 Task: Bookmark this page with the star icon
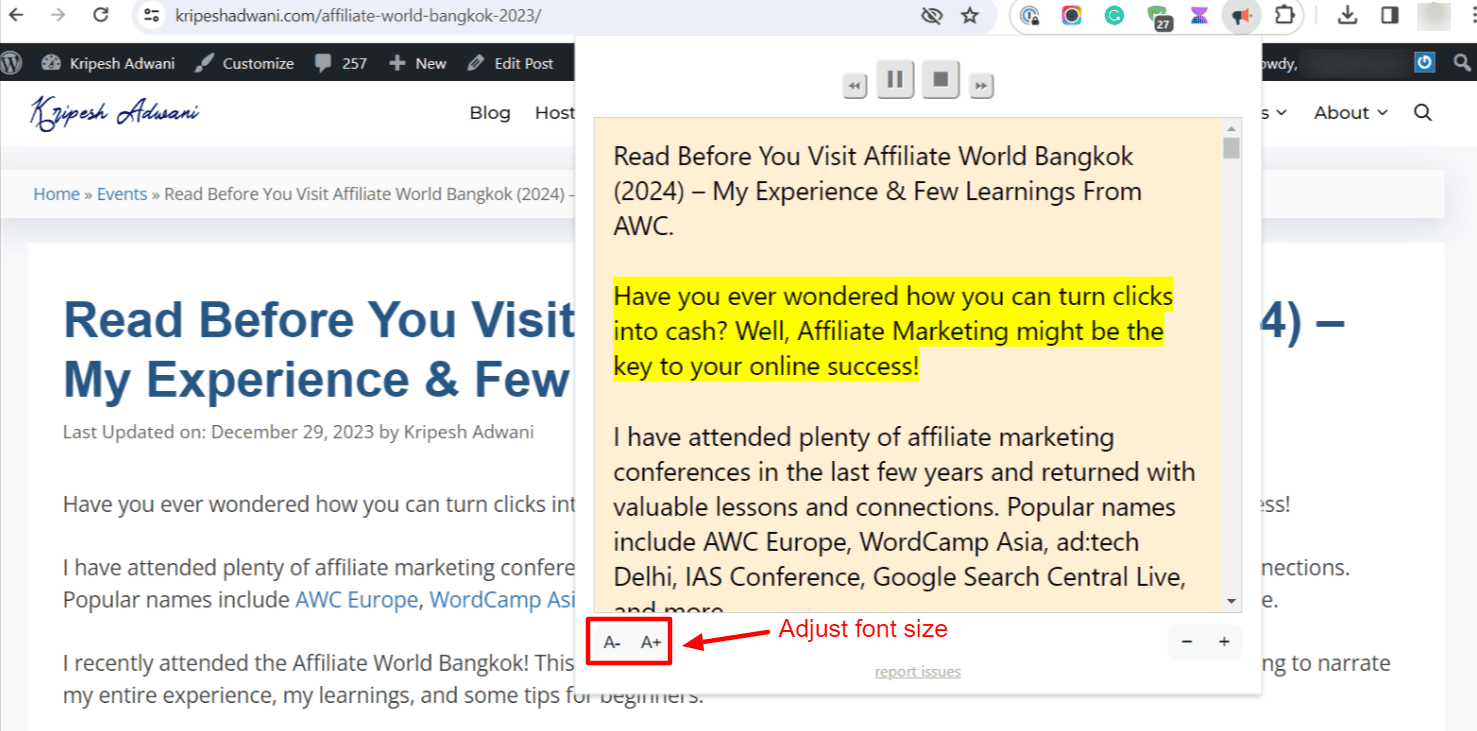click(x=969, y=16)
